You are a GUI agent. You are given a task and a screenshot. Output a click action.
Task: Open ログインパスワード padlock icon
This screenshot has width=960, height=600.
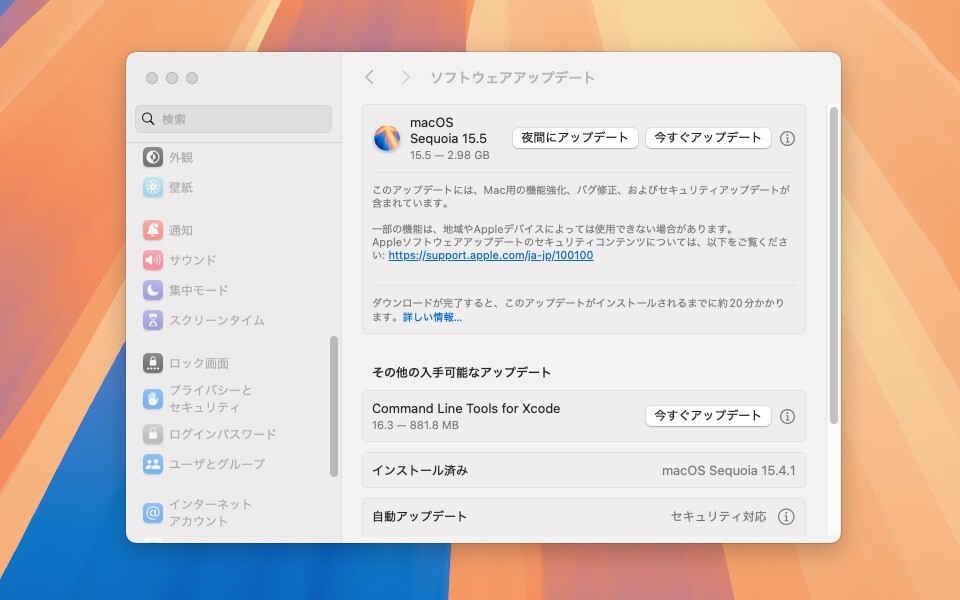click(x=152, y=434)
